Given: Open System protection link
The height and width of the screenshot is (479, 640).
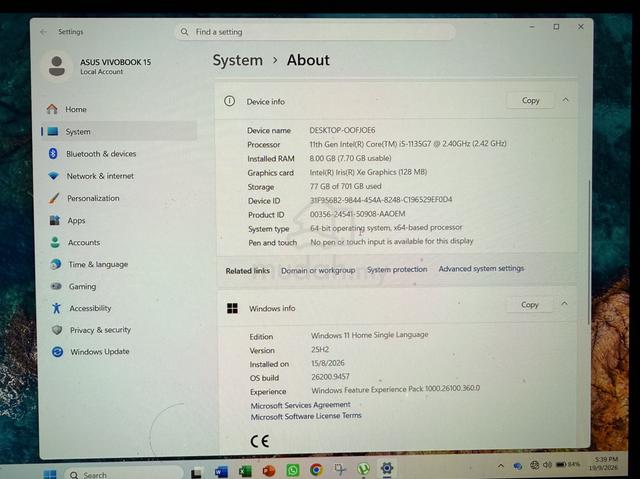Looking at the screenshot, I should (397, 269).
